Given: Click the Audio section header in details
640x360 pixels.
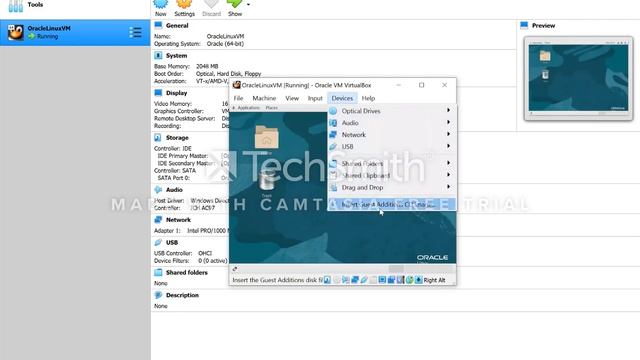Looking at the screenshot, I should [174, 190].
